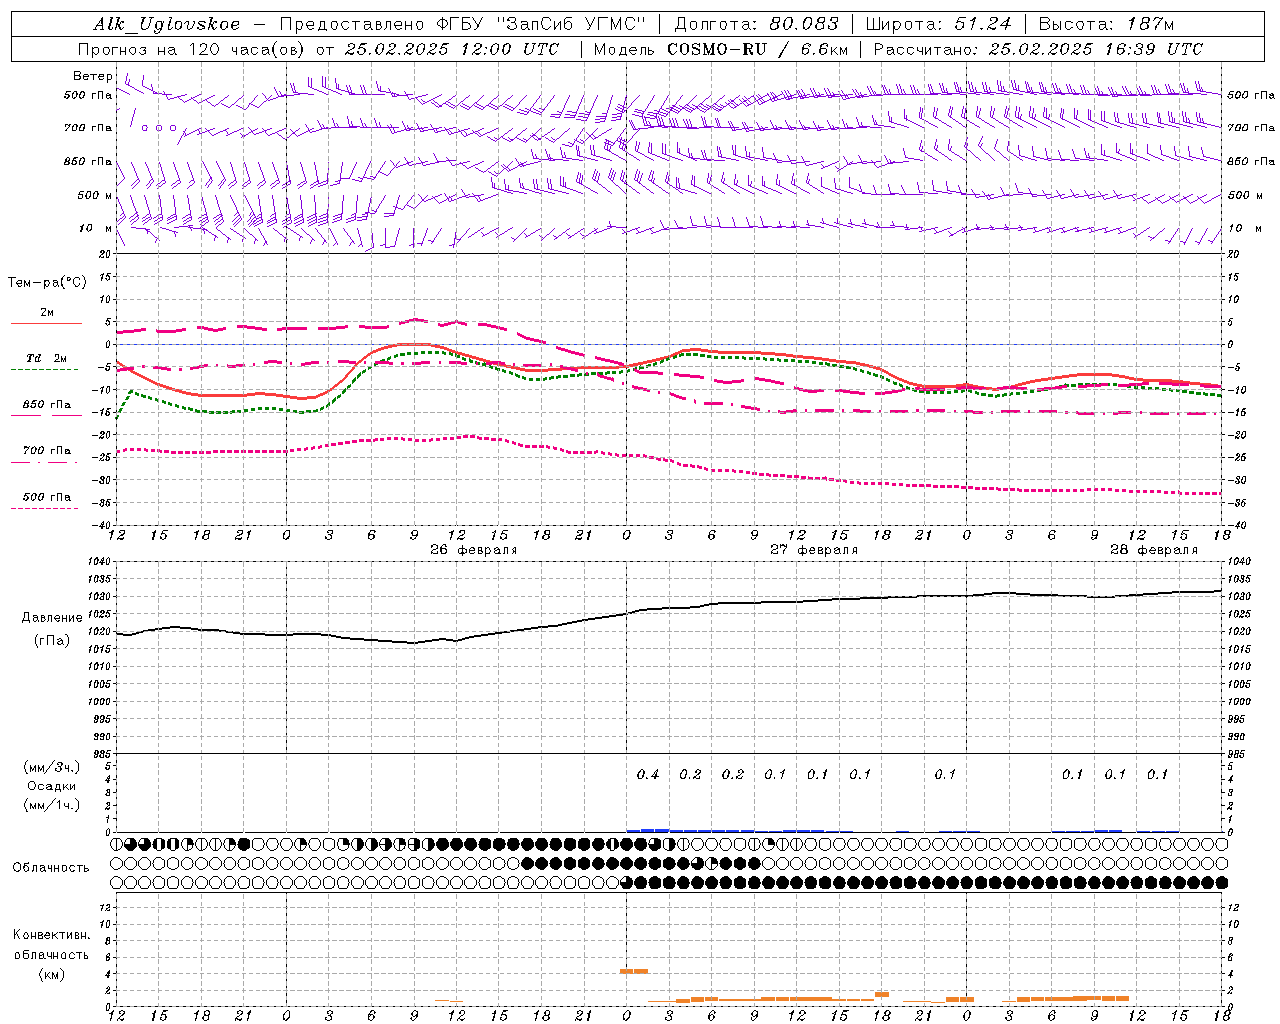
Task: Click the "Давление" pressure panel label
Action: (52, 618)
